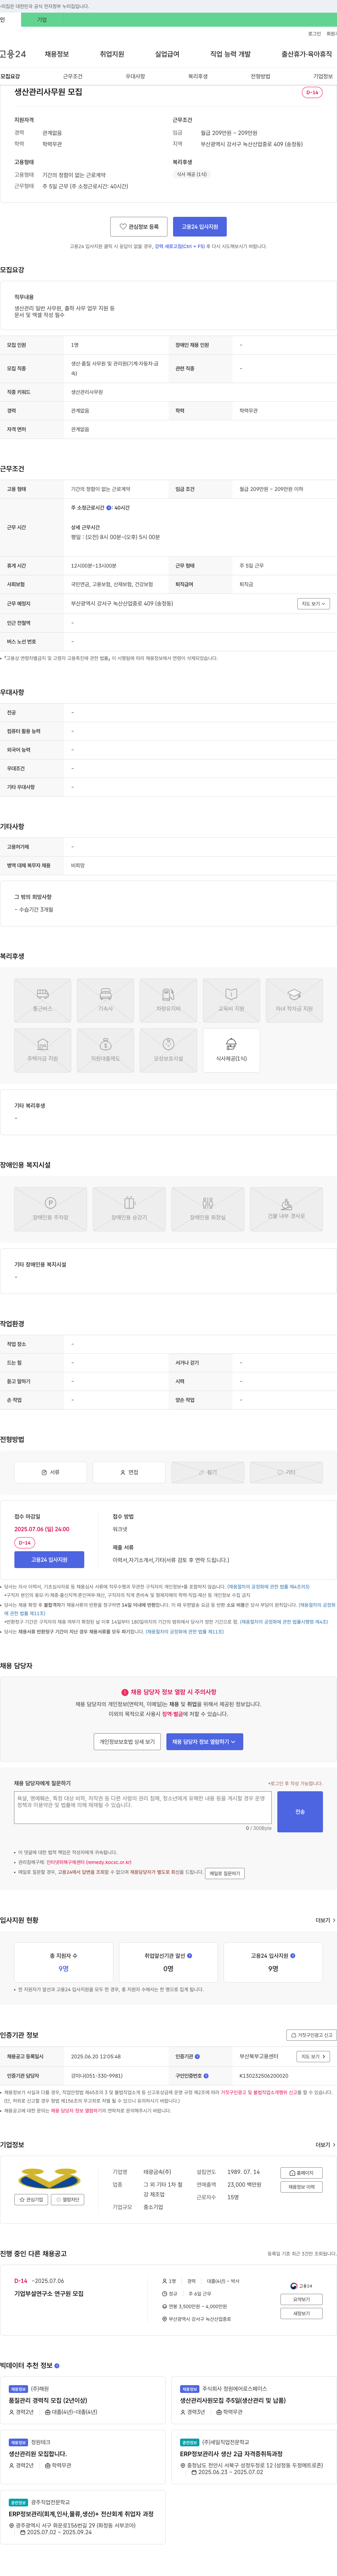Click the 교육비 지원 benefit icon

231,994
